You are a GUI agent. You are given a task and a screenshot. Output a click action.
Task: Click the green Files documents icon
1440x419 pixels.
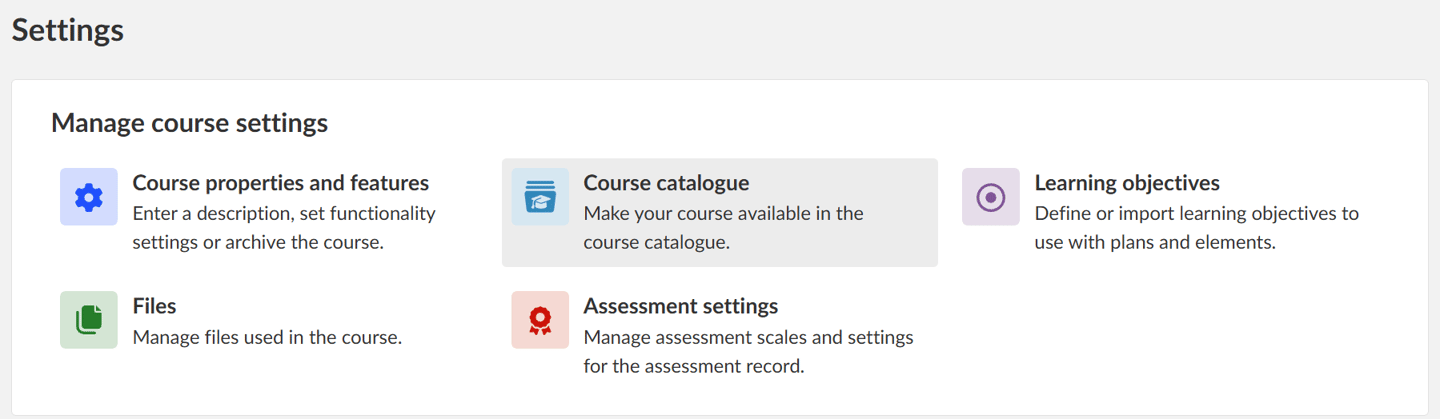click(x=89, y=320)
